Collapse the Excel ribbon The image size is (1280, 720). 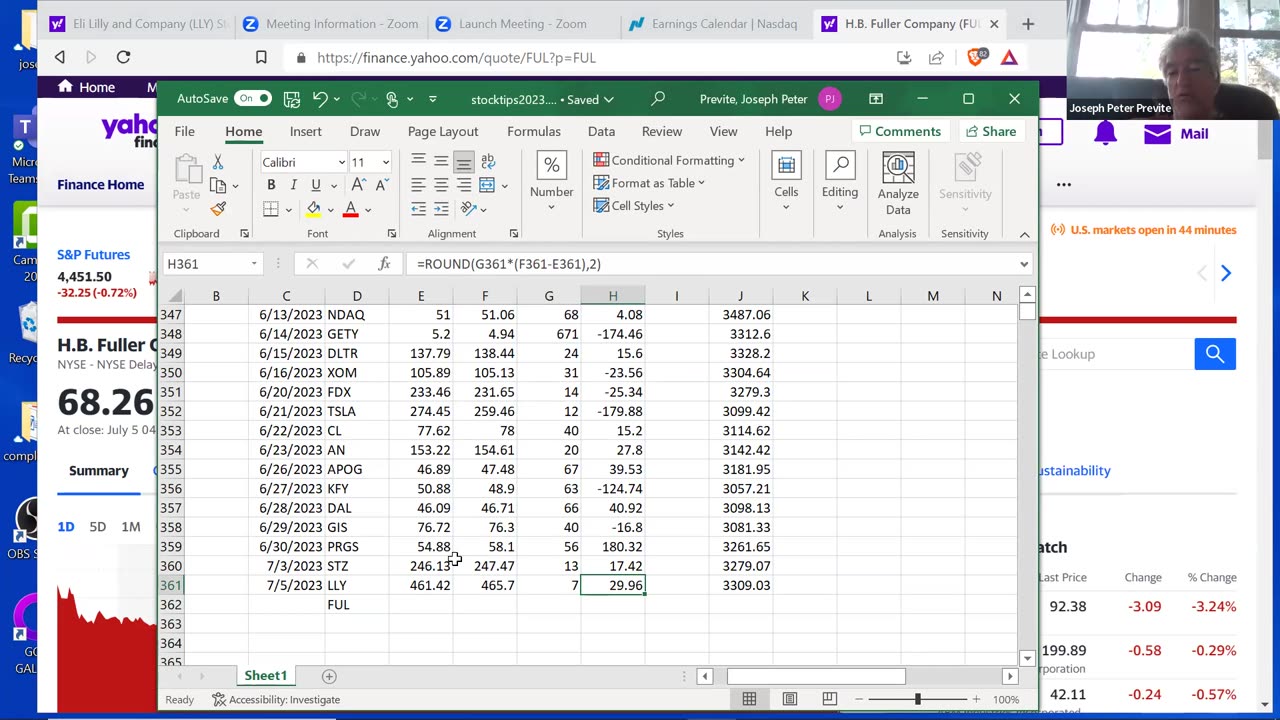(1024, 234)
